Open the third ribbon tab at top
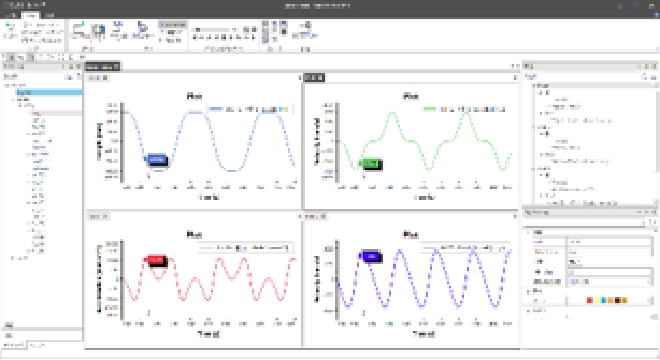The height and width of the screenshot is (360, 660). pos(50,15)
